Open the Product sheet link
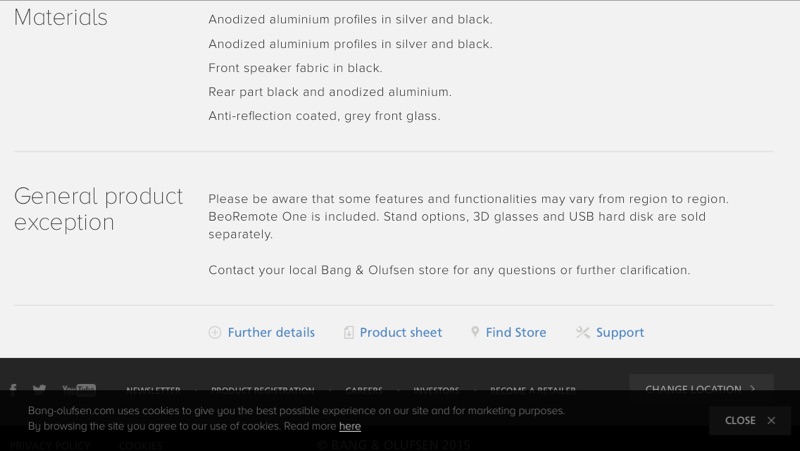 pyautogui.click(x=401, y=333)
